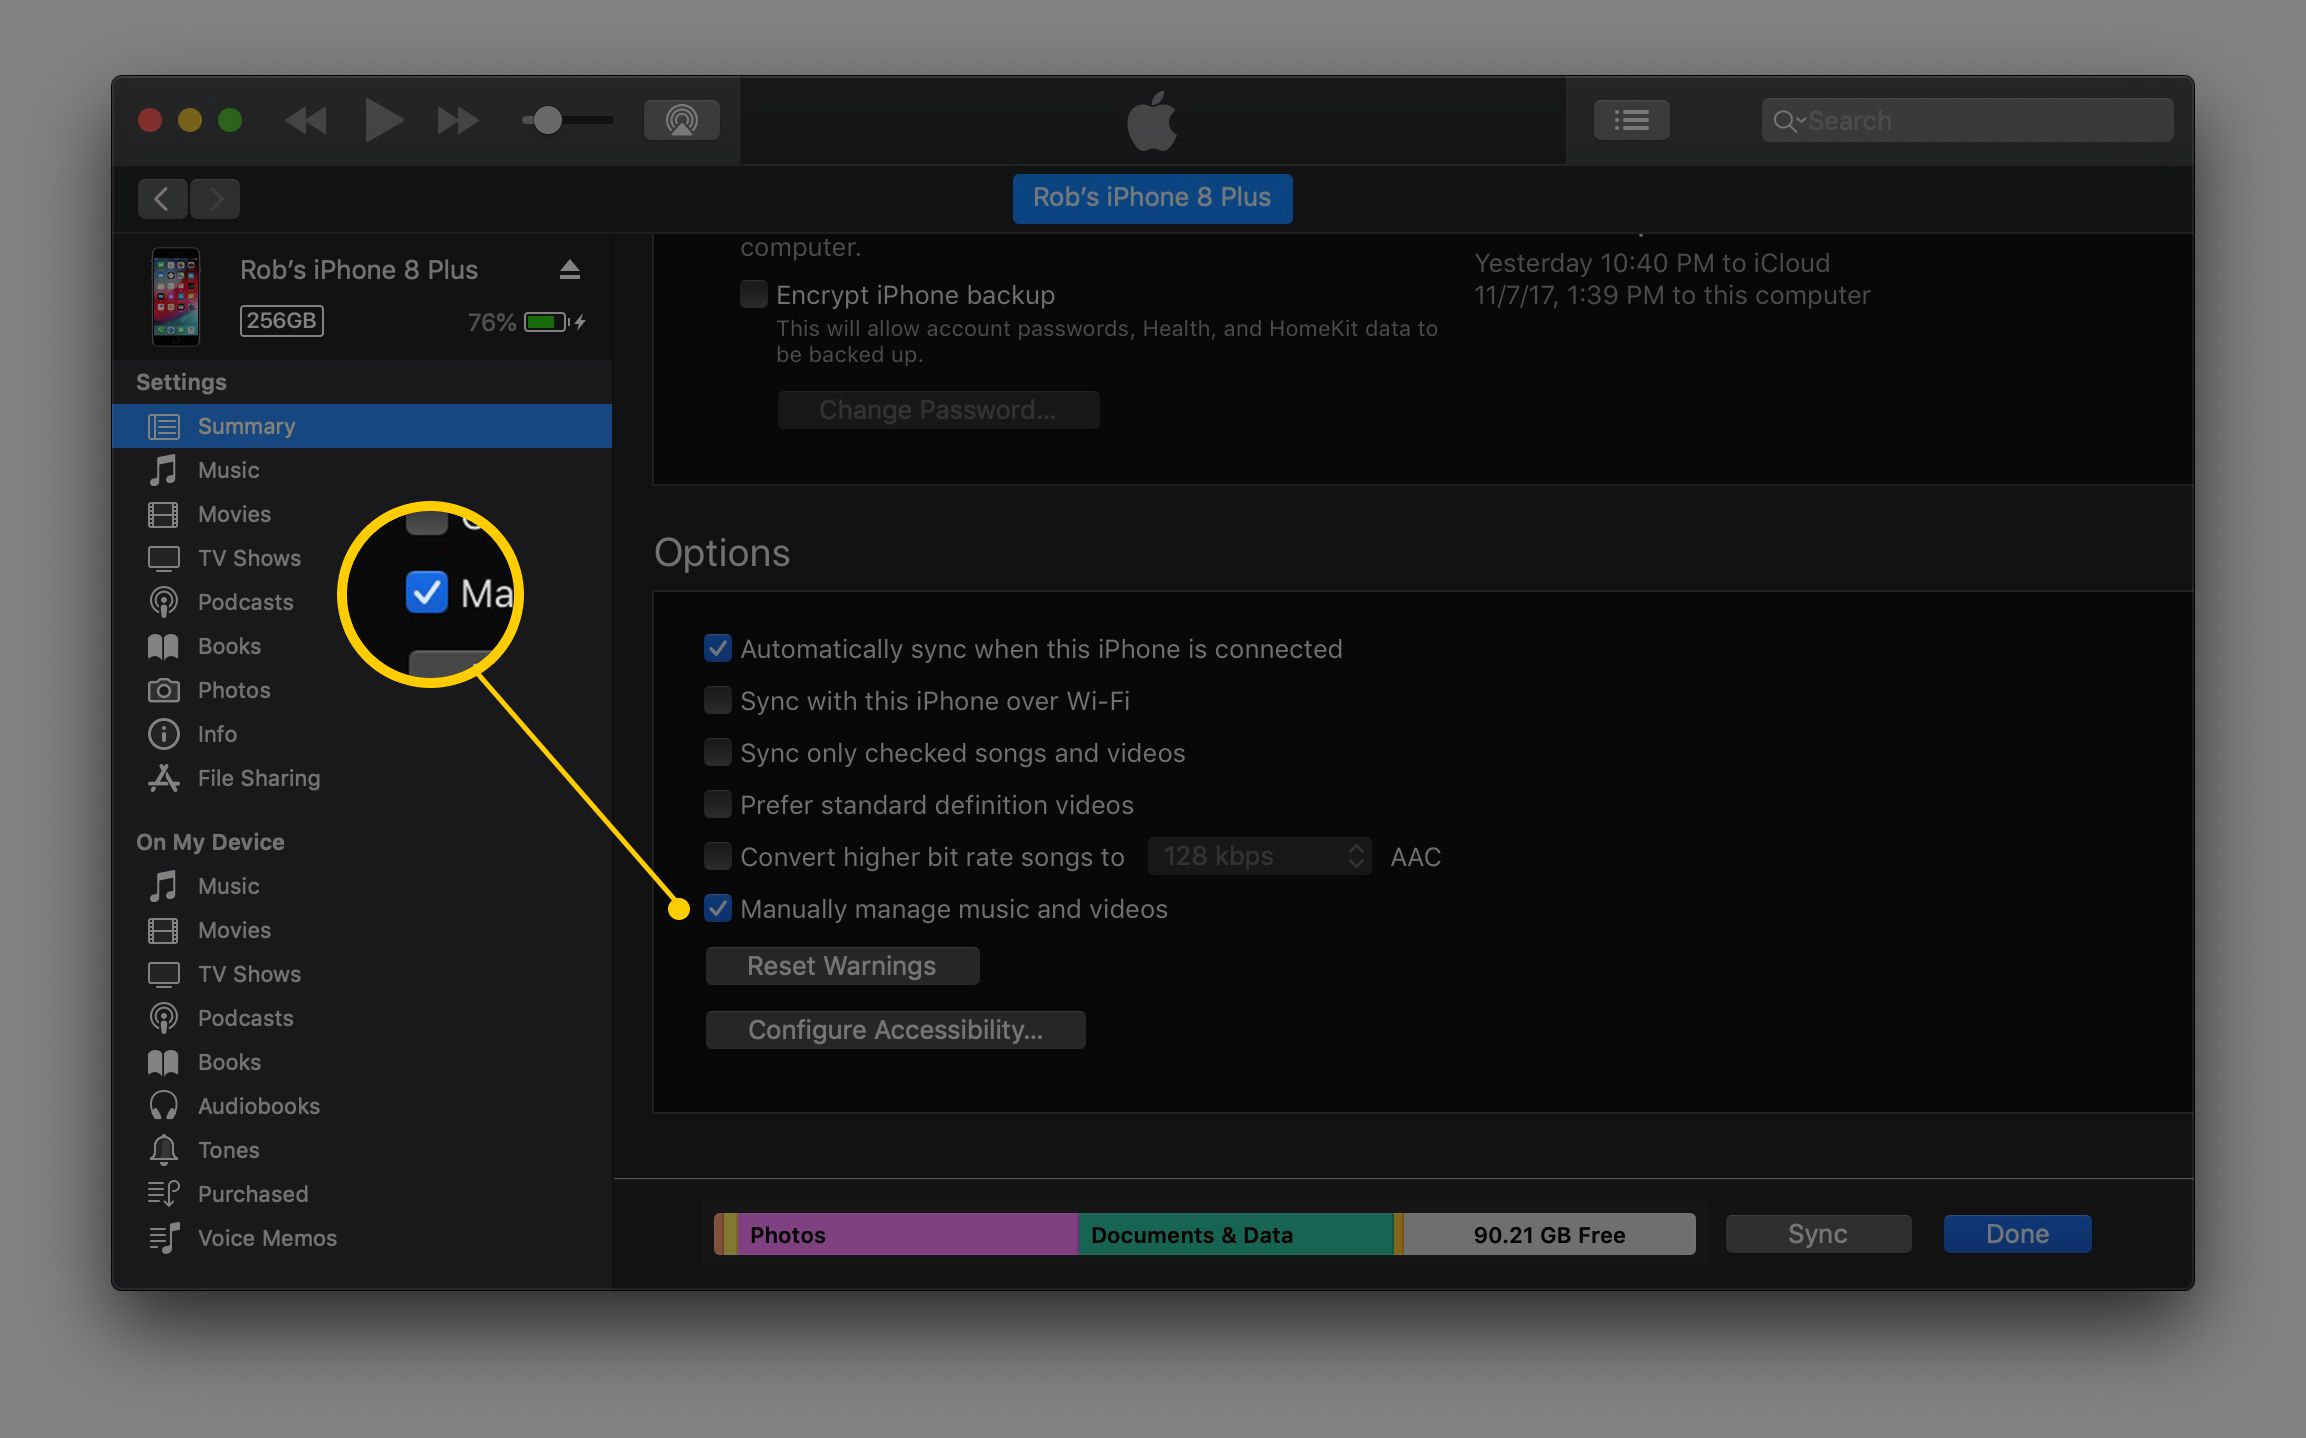Click the AirPlay icon in toolbar
Viewport: 2306px width, 1438px height.
coord(681,119)
